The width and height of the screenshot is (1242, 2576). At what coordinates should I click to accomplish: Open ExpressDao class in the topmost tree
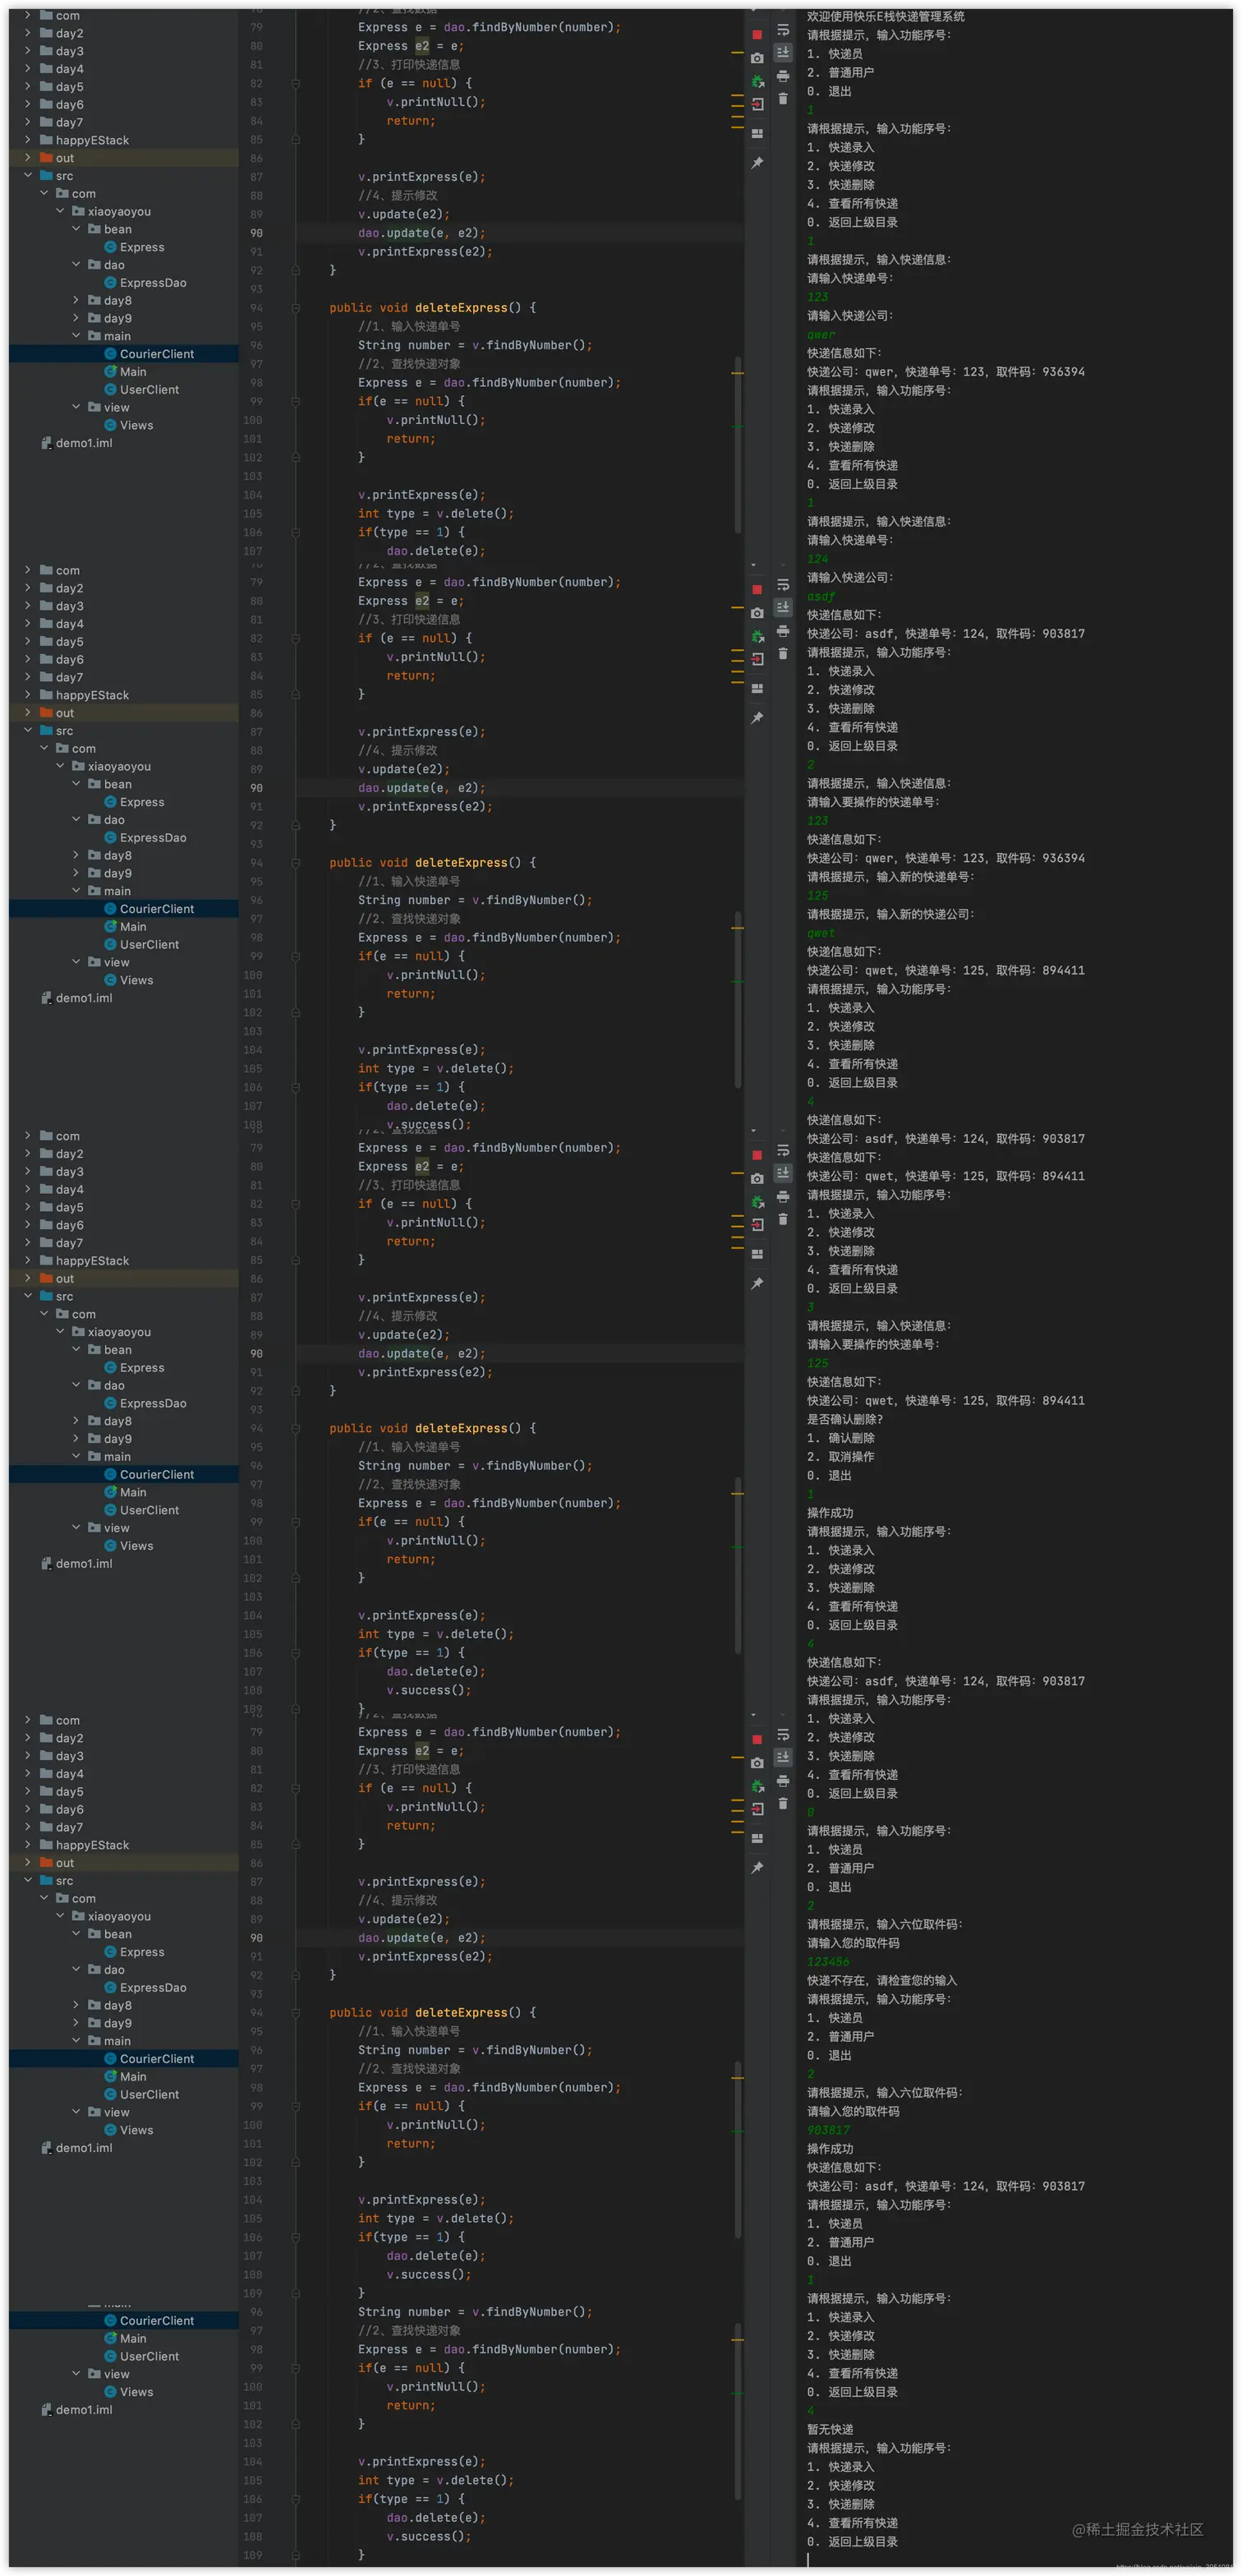point(152,283)
